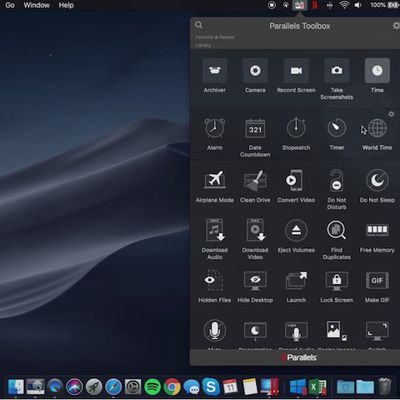Launch Siri from the Dock

(x=74, y=387)
